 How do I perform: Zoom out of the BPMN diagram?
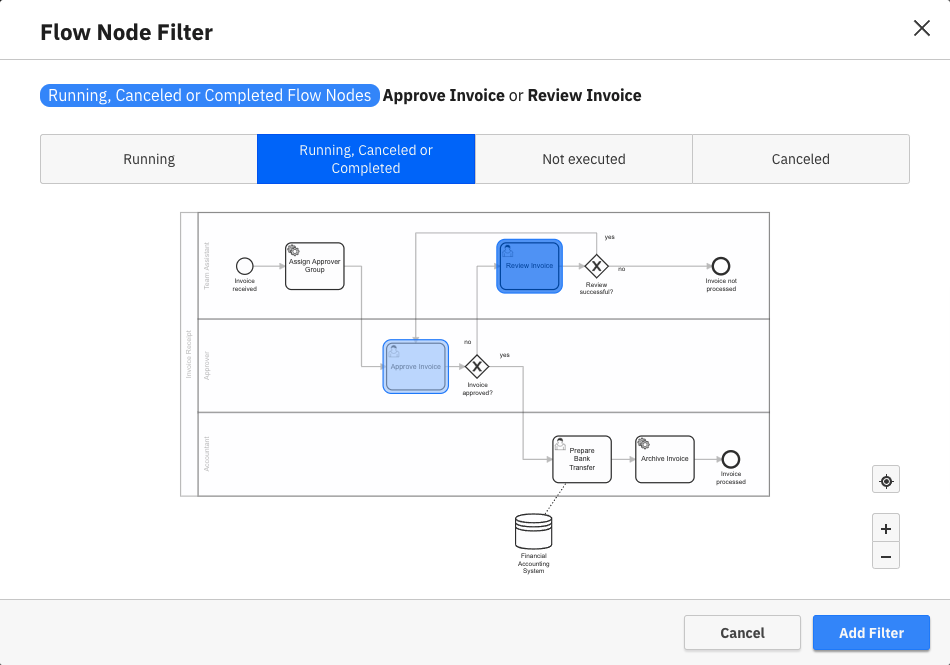point(885,556)
